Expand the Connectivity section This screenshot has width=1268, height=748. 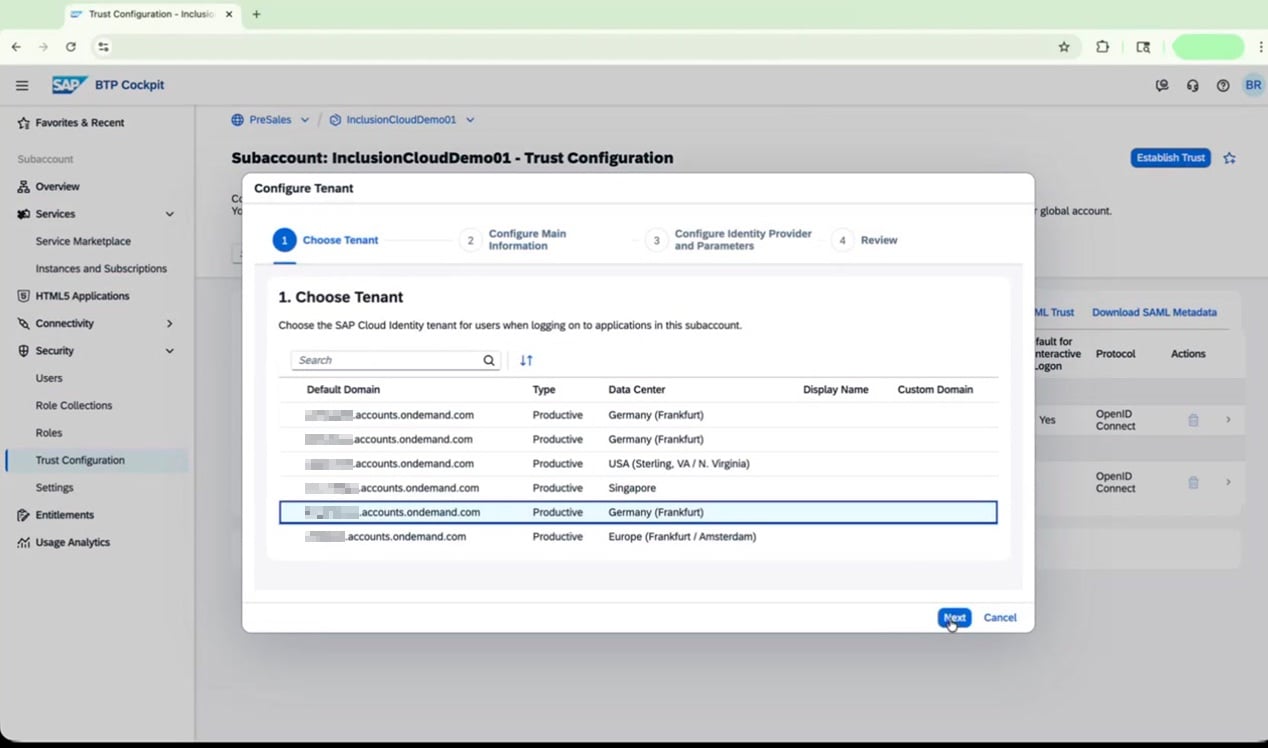click(170, 323)
